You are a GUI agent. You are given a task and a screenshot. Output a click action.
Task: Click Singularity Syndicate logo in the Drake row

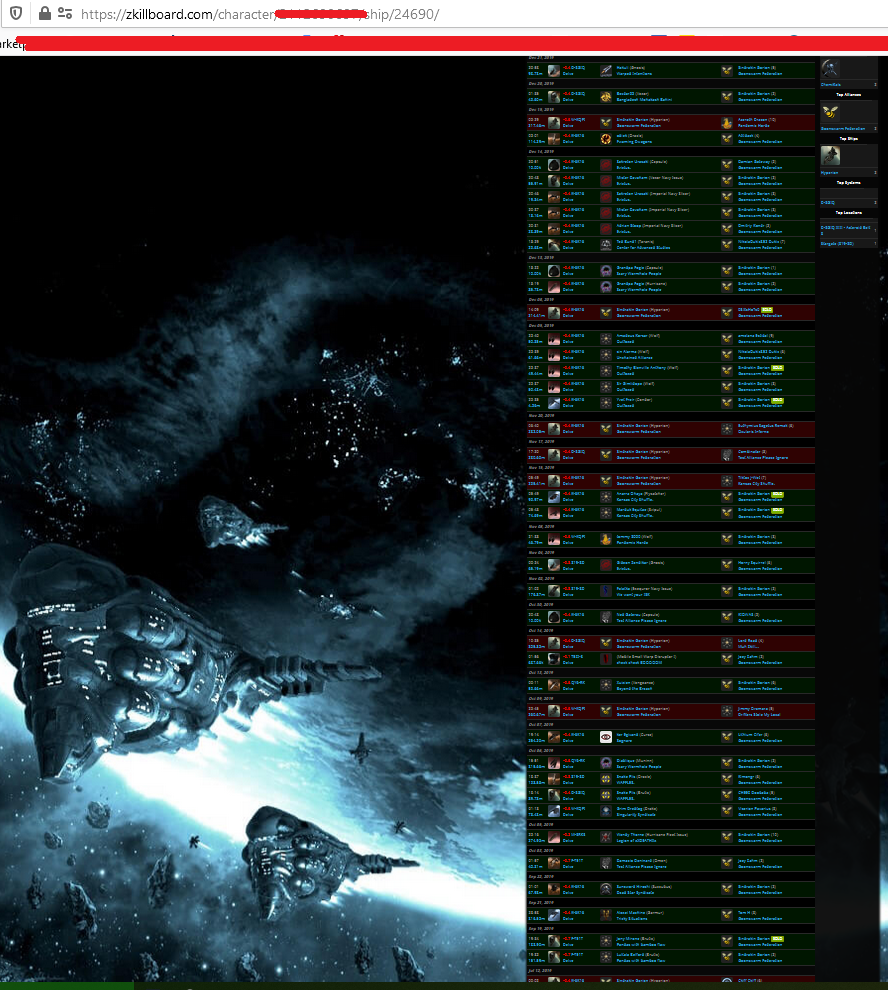tap(606, 811)
